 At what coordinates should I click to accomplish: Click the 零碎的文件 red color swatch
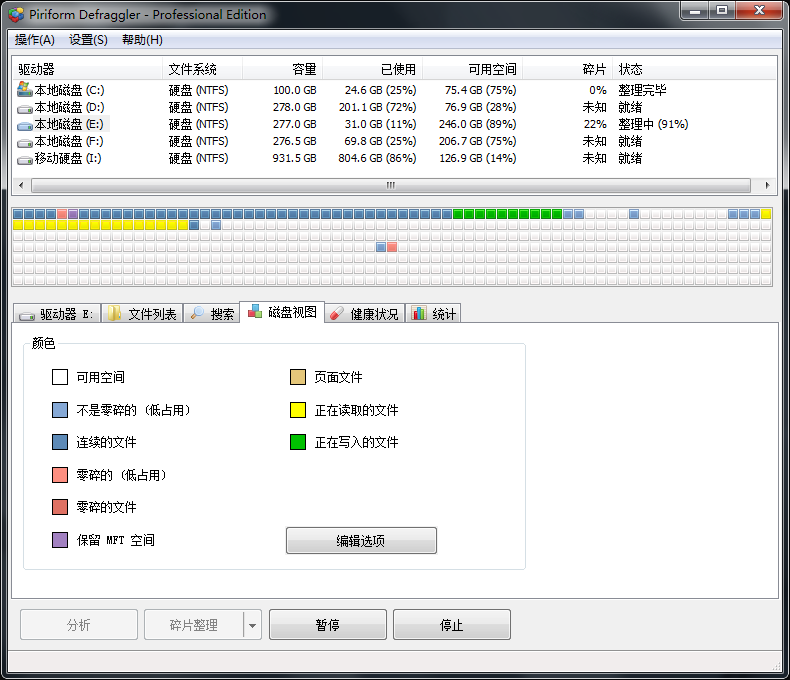[x=60, y=507]
